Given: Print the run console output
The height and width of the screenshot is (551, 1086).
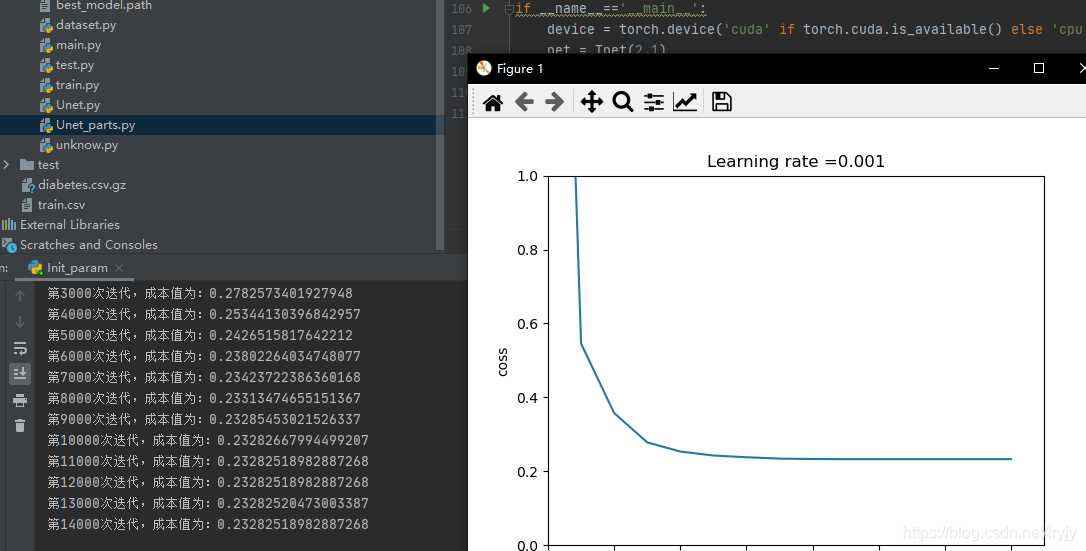Looking at the screenshot, I should tap(20, 400).
